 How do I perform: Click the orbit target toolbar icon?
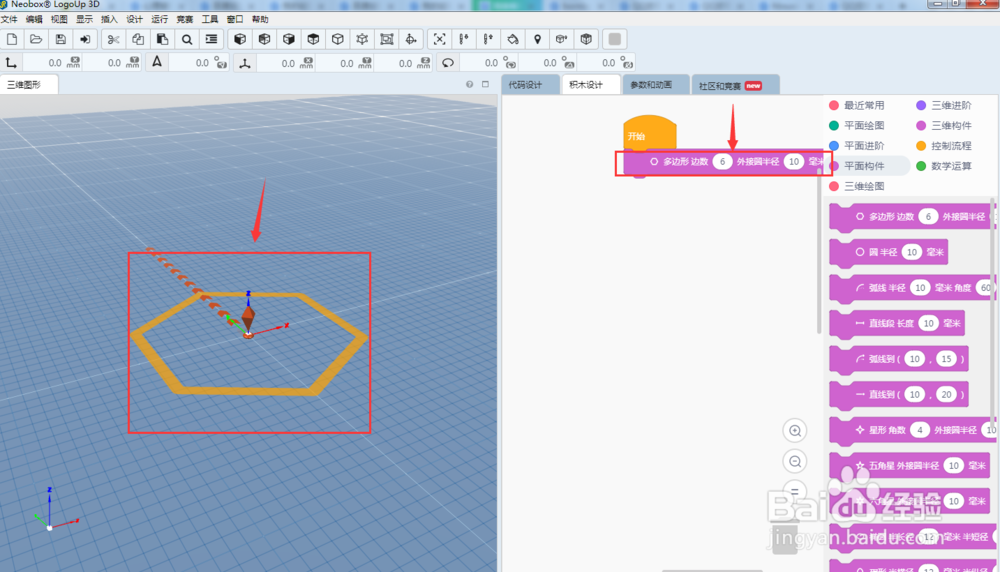411,40
